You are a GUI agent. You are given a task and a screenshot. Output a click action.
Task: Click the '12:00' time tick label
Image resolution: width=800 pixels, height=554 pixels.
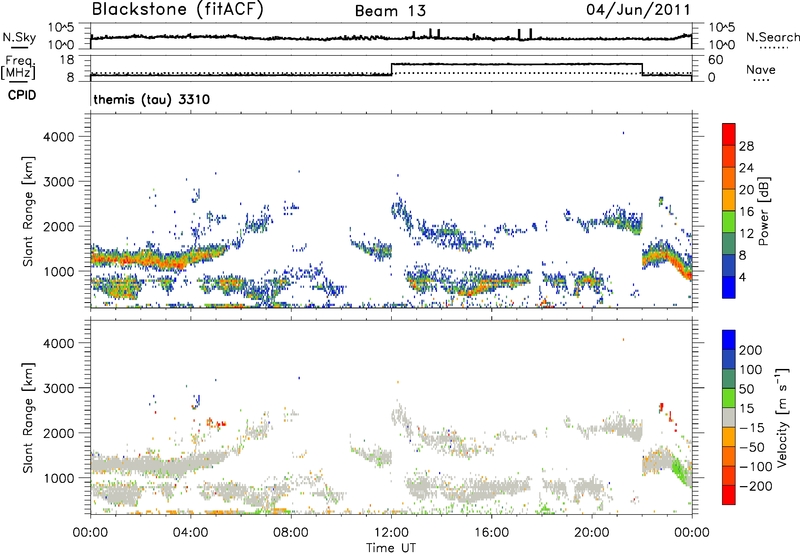coord(391,533)
